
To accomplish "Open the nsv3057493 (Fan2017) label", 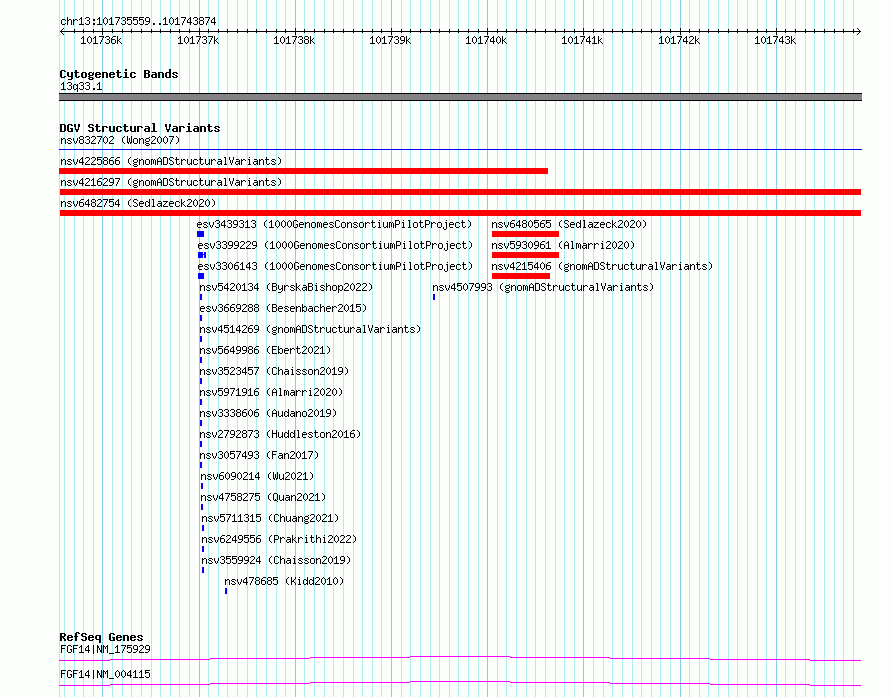I will click(259, 455).
